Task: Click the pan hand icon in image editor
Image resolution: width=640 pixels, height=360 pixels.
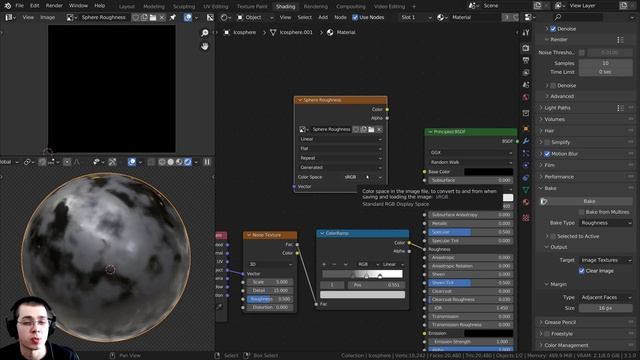Action: coord(204,46)
